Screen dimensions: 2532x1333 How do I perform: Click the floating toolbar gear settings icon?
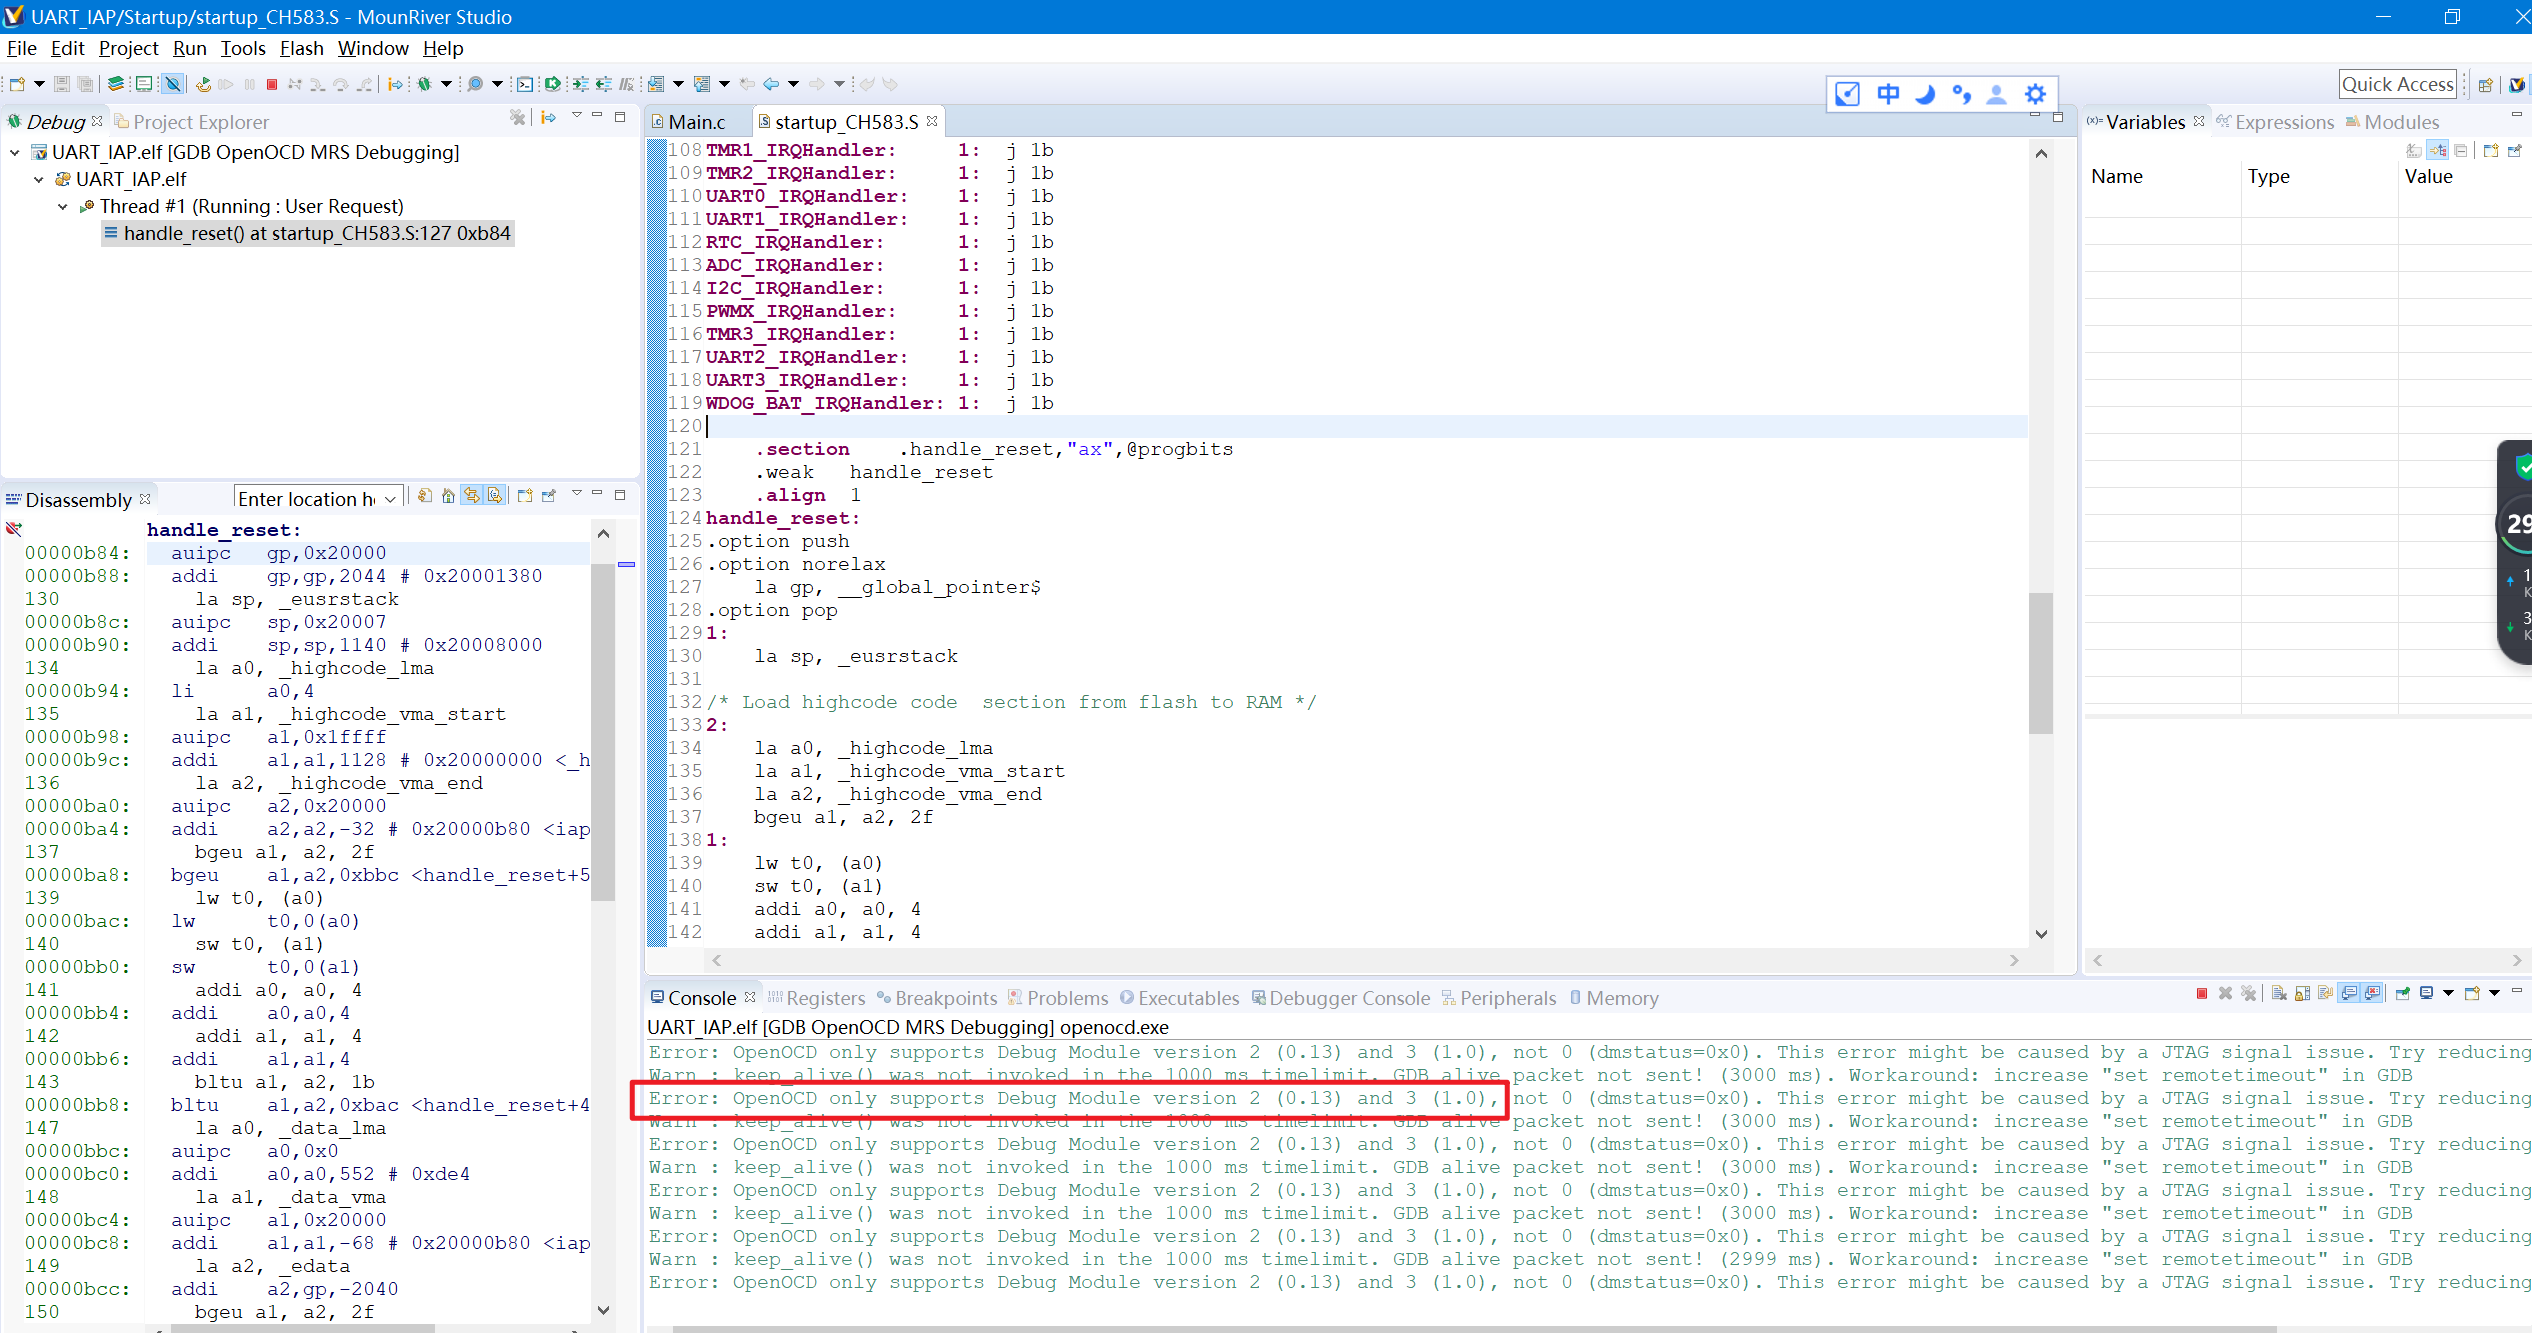[x=2035, y=94]
